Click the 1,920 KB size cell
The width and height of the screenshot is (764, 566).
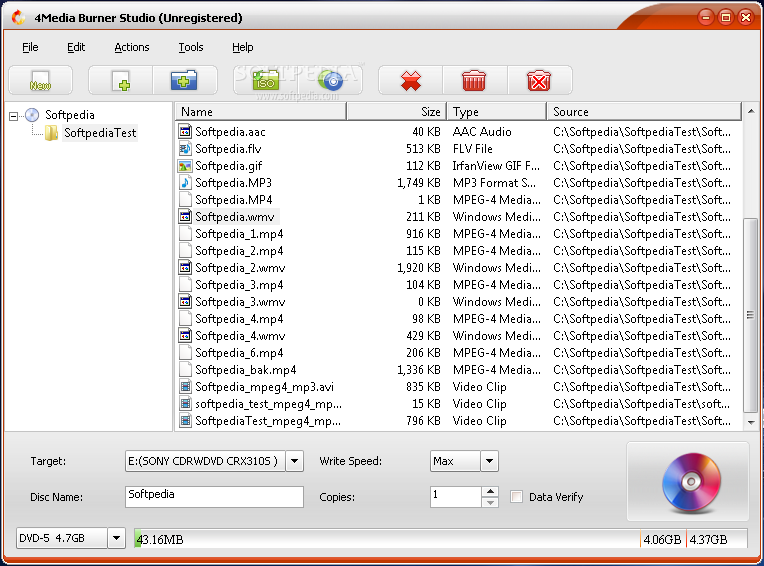click(419, 267)
